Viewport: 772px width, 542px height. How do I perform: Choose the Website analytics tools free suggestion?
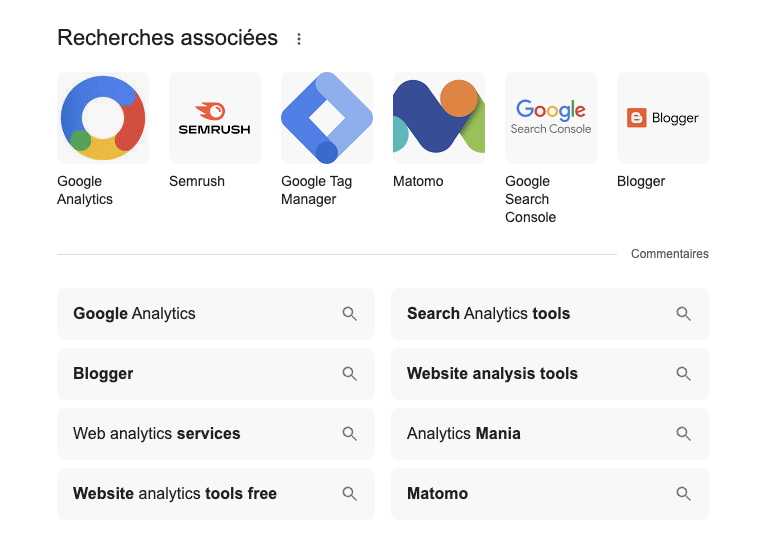[x=175, y=494]
